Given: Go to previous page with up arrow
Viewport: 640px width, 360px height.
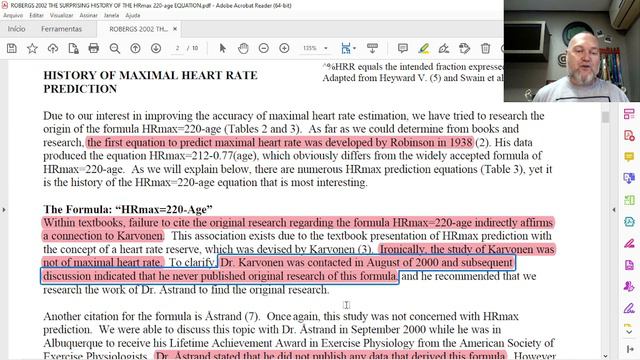Looking at the screenshot, I should tap(135, 49).
